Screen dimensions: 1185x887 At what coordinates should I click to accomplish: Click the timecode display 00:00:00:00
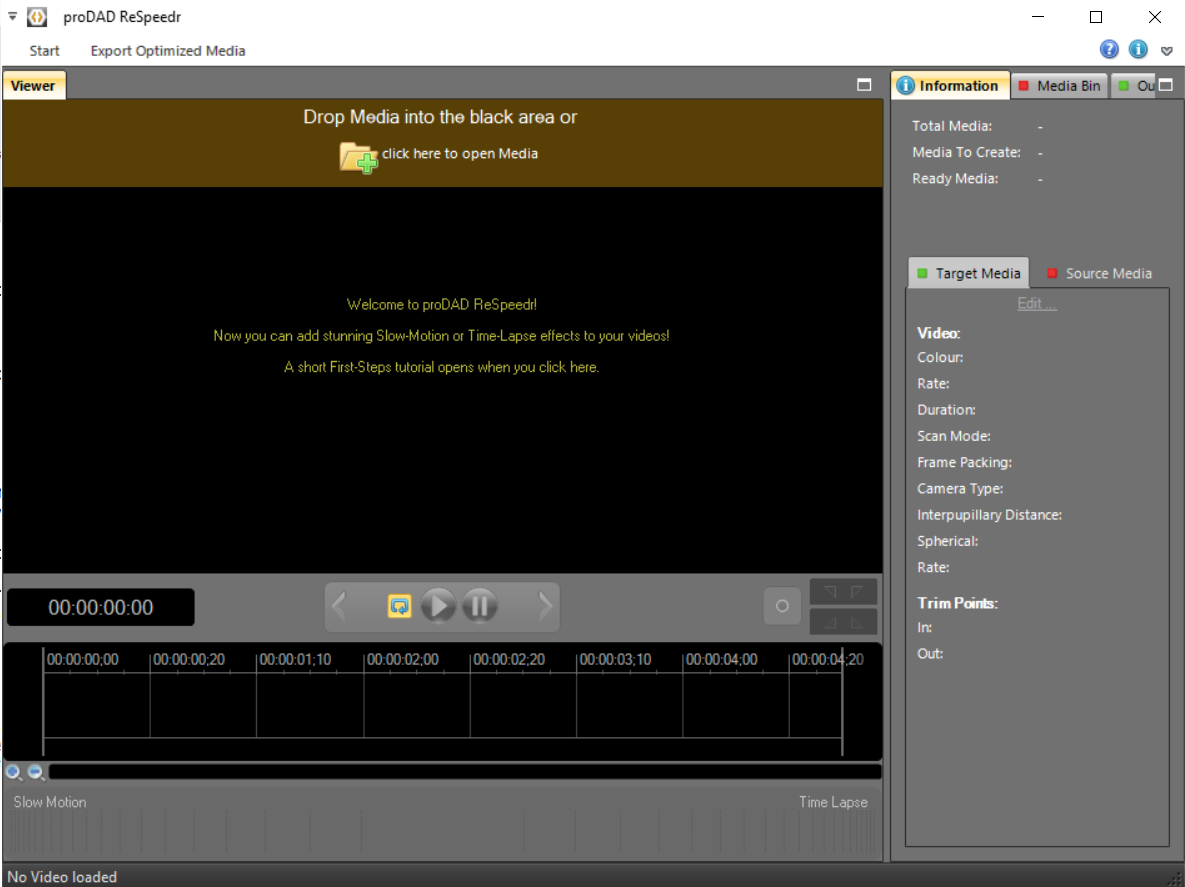point(101,607)
